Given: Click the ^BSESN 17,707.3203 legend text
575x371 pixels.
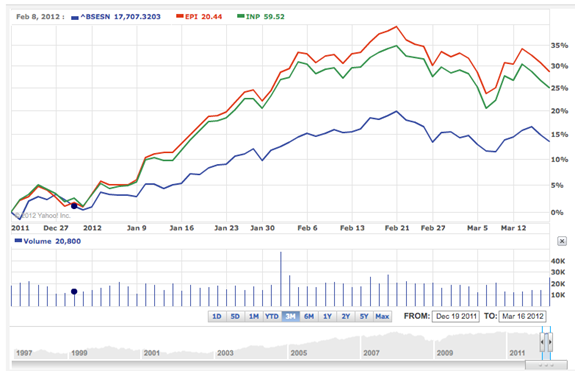Looking at the screenshot, I should pos(121,16).
